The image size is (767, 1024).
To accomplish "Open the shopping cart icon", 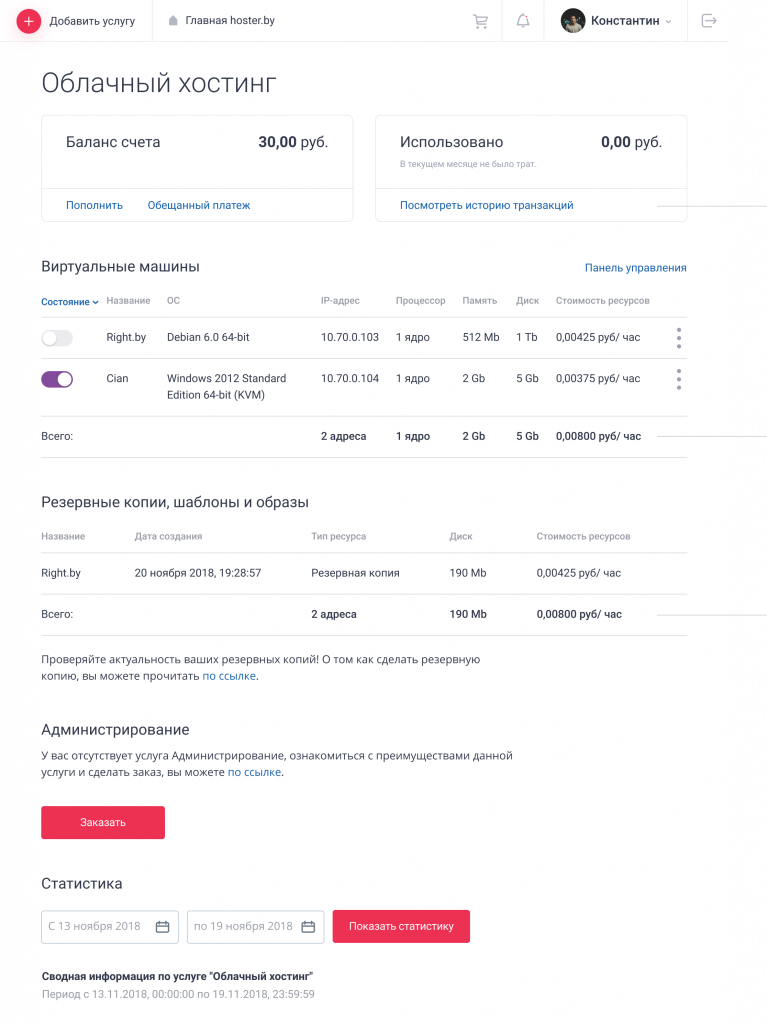I will pyautogui.click(x=480, y=21).
